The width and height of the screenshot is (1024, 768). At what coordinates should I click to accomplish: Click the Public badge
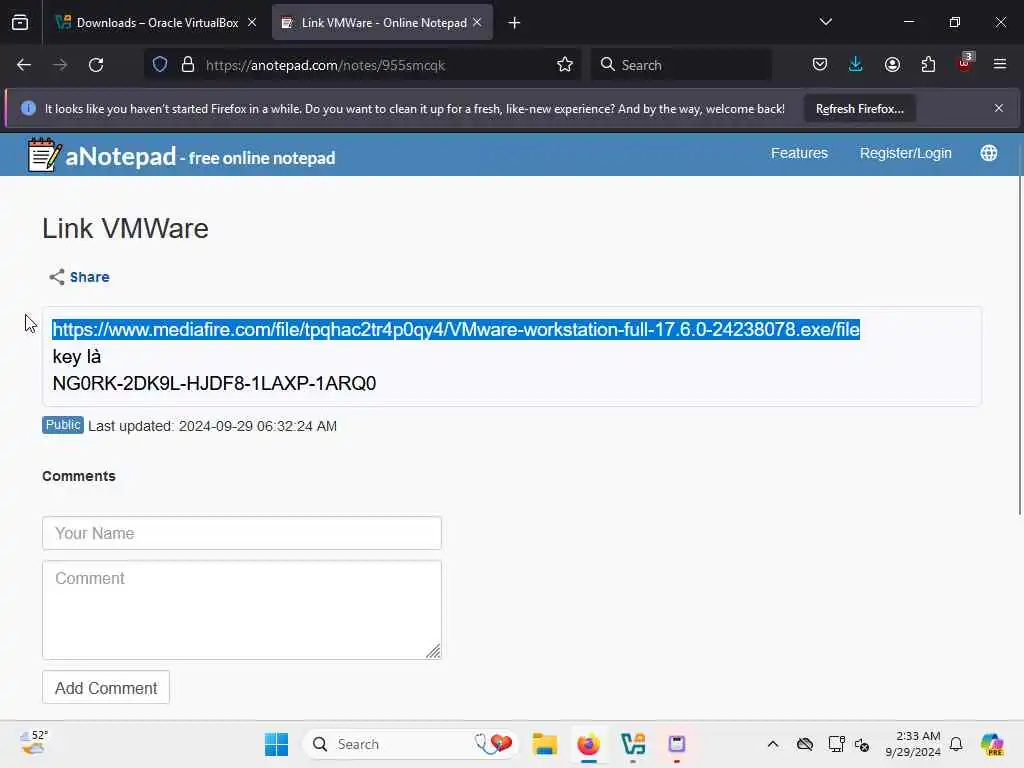[x=63, y=425]
